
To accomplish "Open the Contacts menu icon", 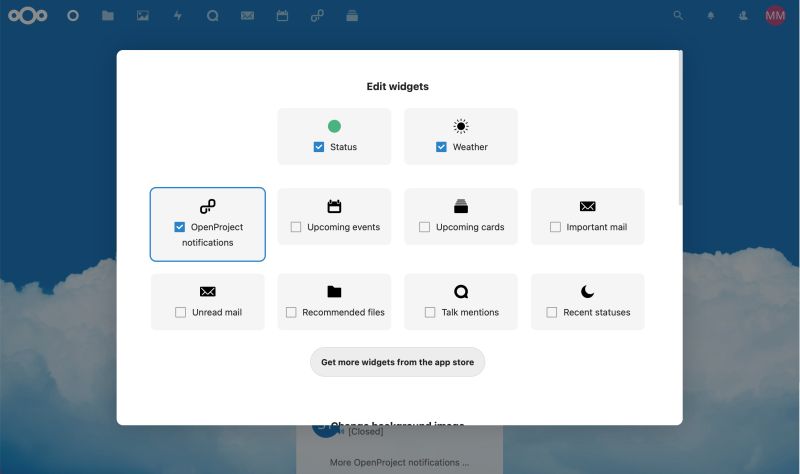I will [x=743, y=16].
